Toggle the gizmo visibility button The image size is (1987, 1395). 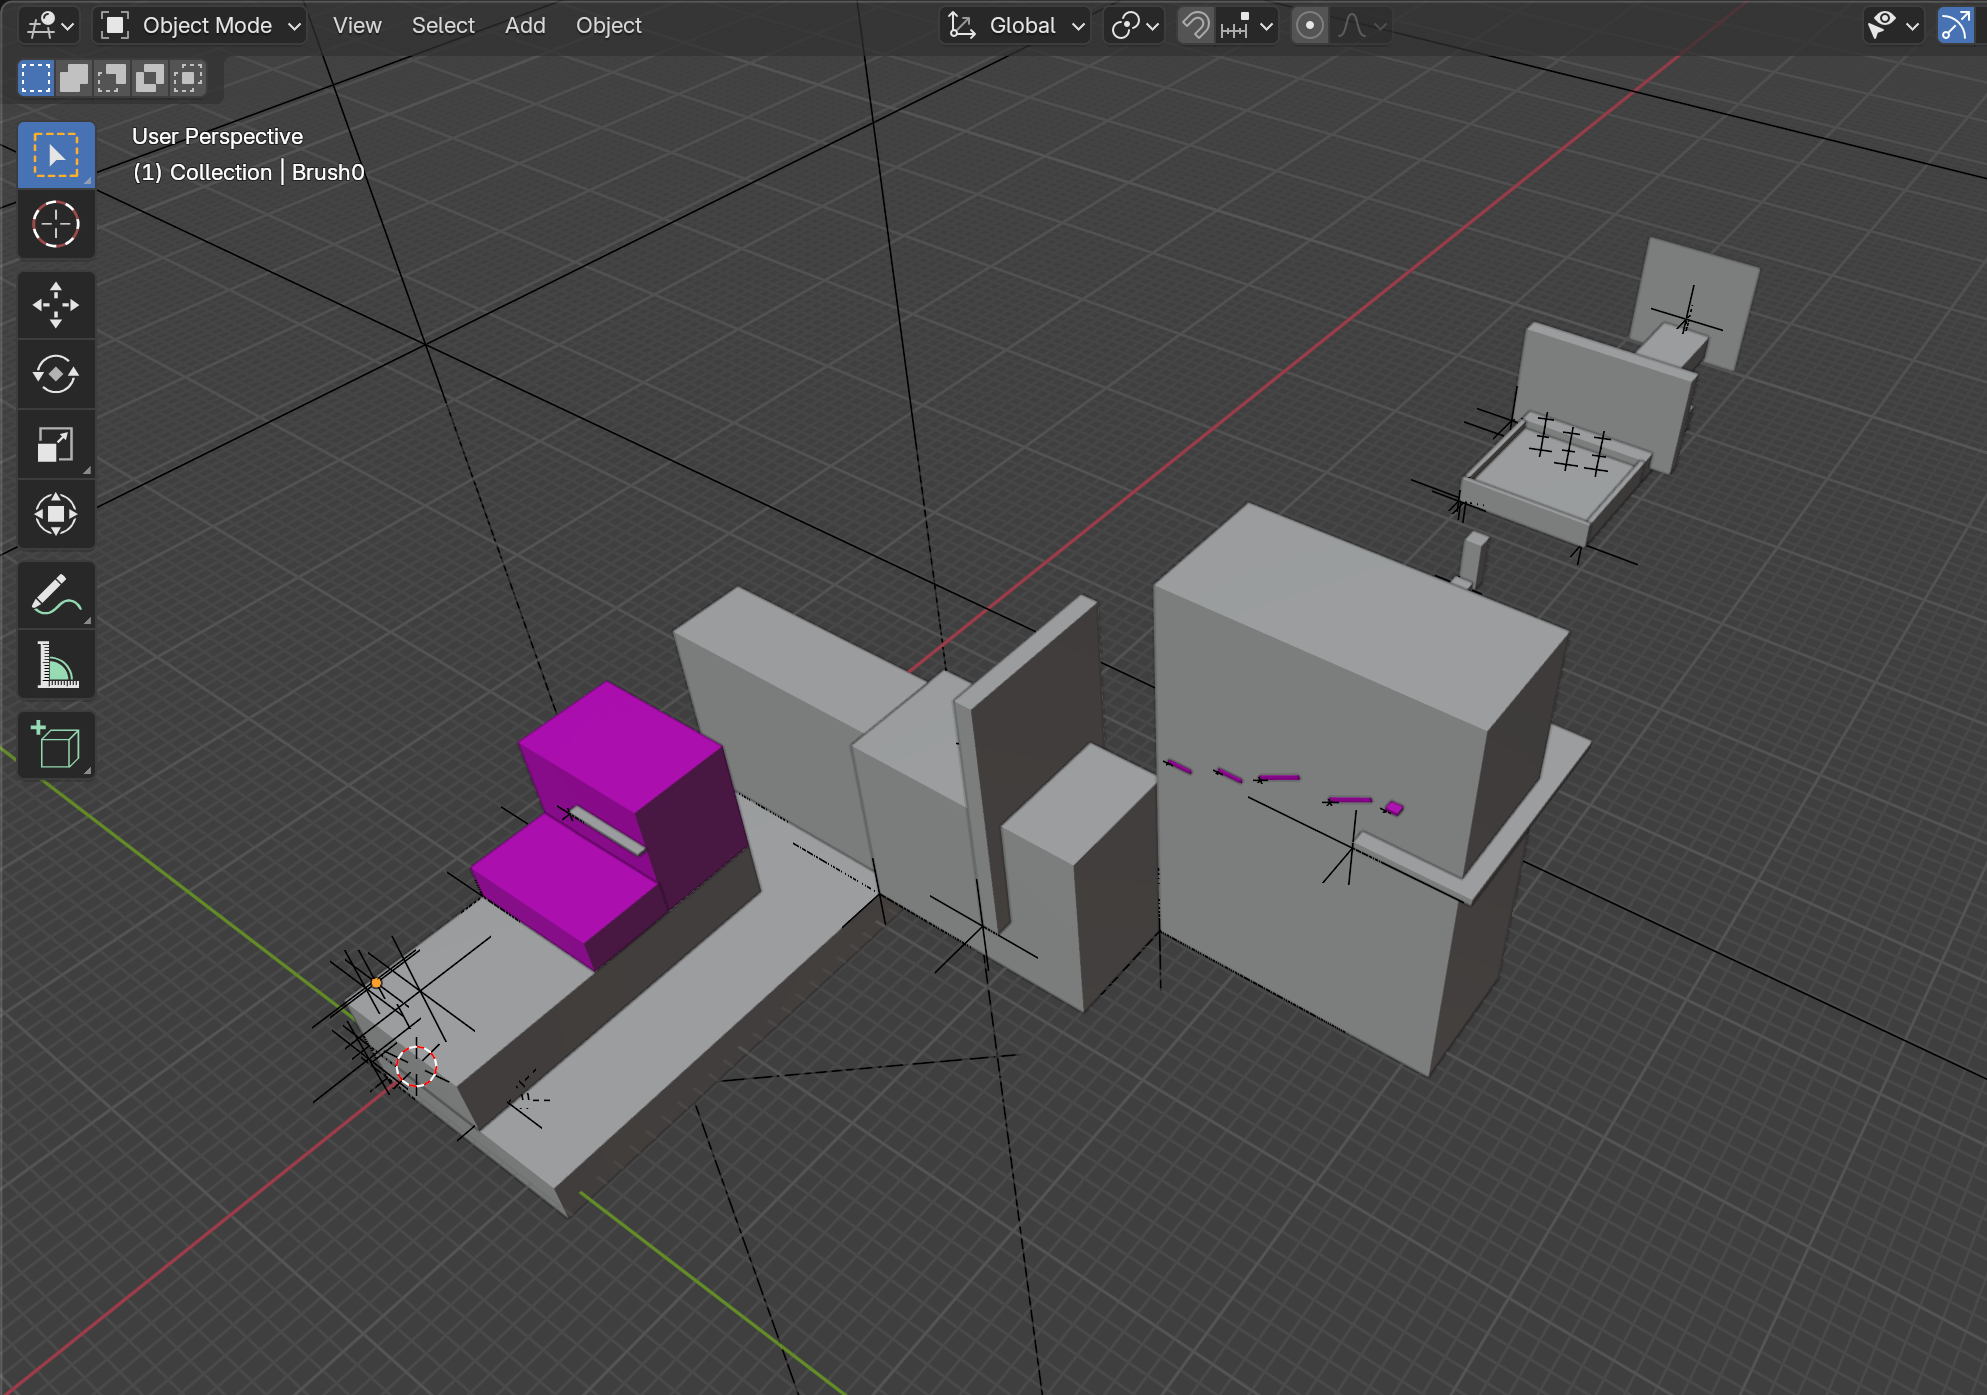(1954, 26)
